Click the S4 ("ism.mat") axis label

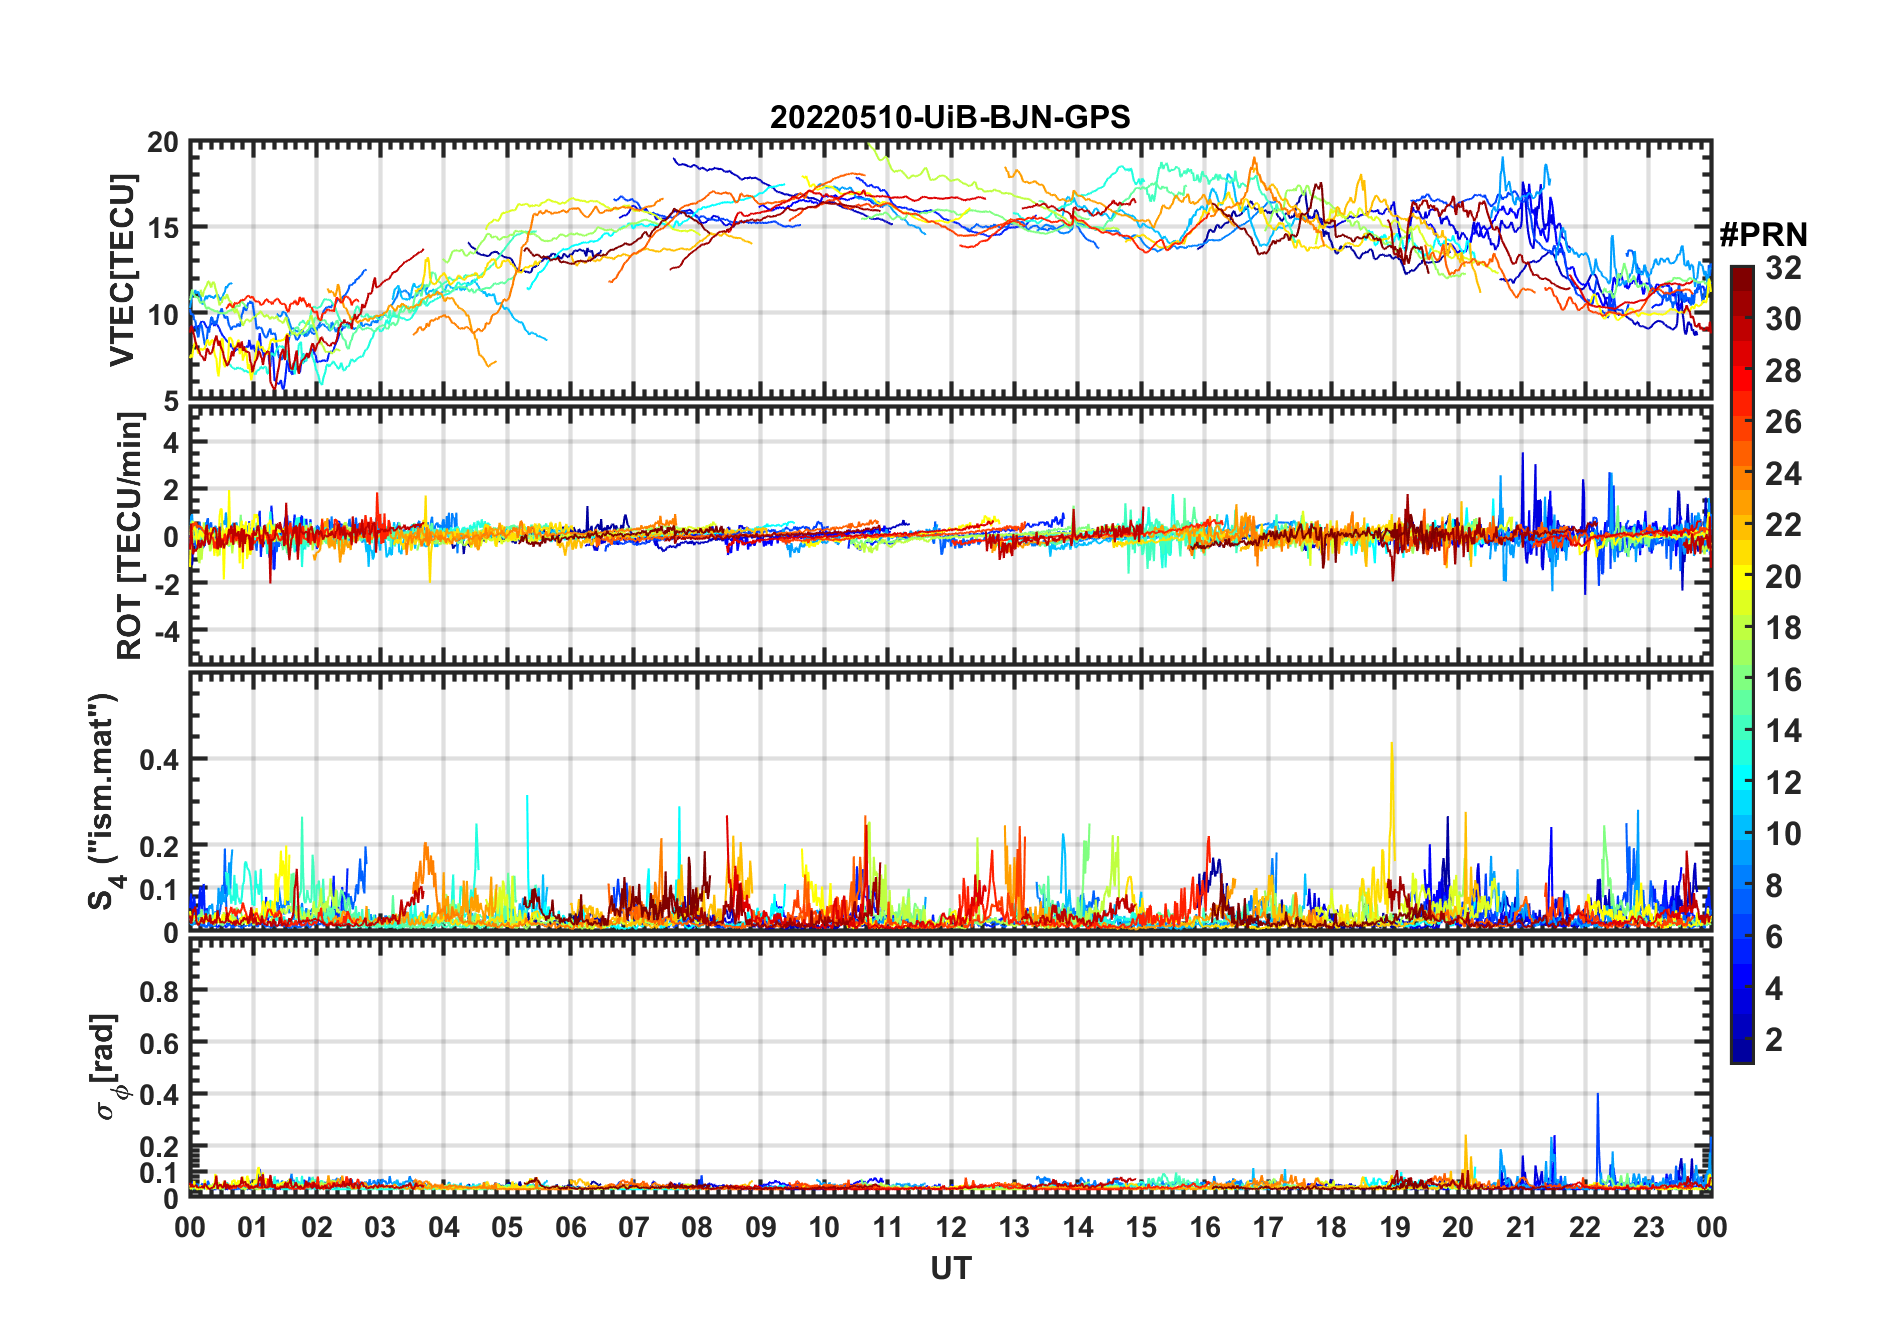pyautogui.click(x=104, y=801)
